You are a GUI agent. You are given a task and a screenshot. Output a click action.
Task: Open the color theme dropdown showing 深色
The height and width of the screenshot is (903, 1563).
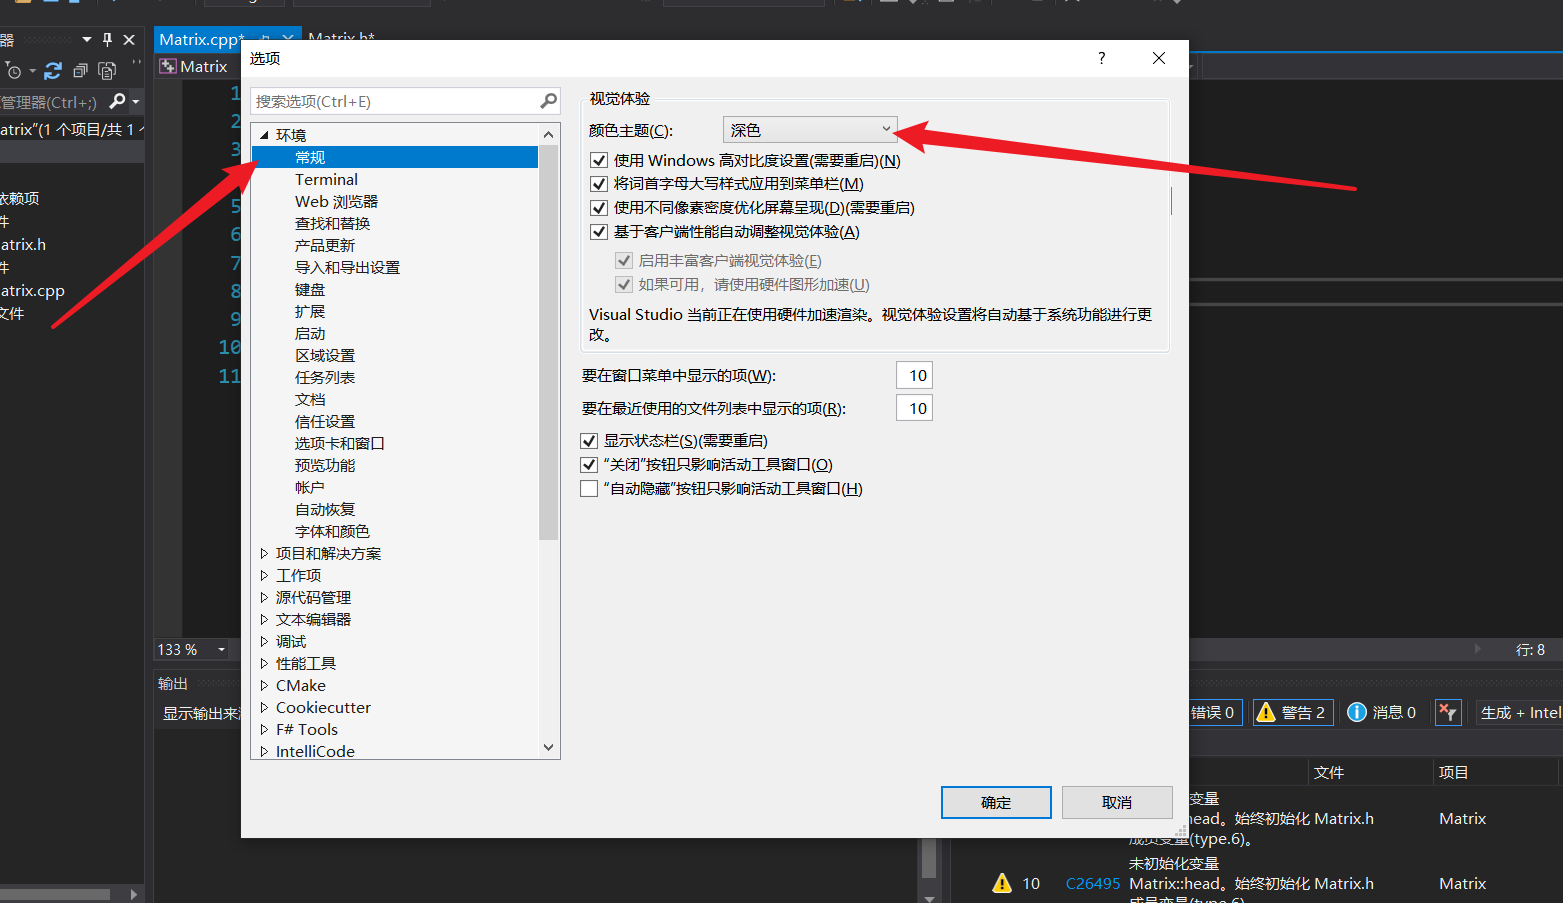pyautogui.click(x=809, y=130)
